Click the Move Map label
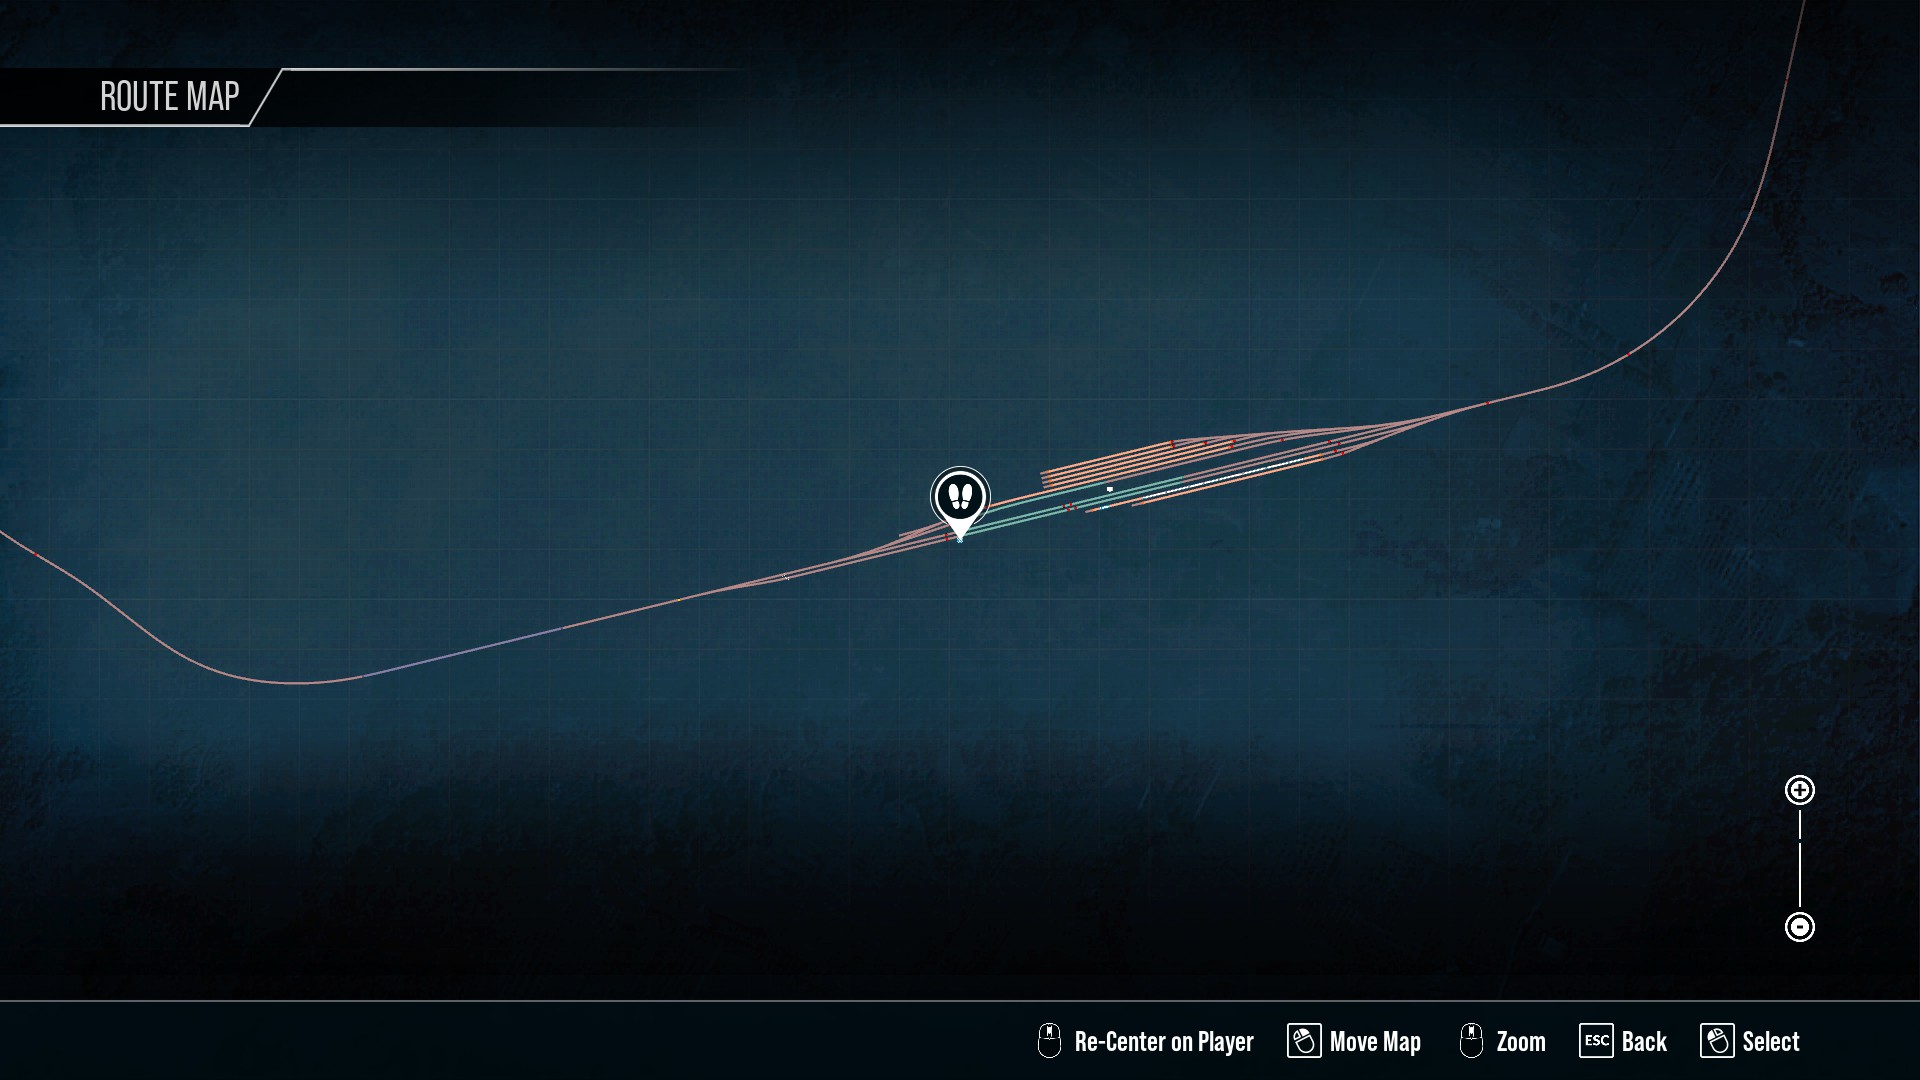The width and height of the screenshot is (1920, 1080). coord(1375,1042)
